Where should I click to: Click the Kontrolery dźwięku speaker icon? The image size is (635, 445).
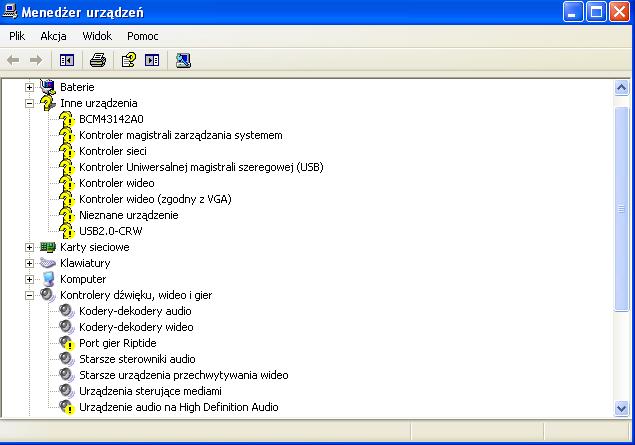(x=48, y=295)
